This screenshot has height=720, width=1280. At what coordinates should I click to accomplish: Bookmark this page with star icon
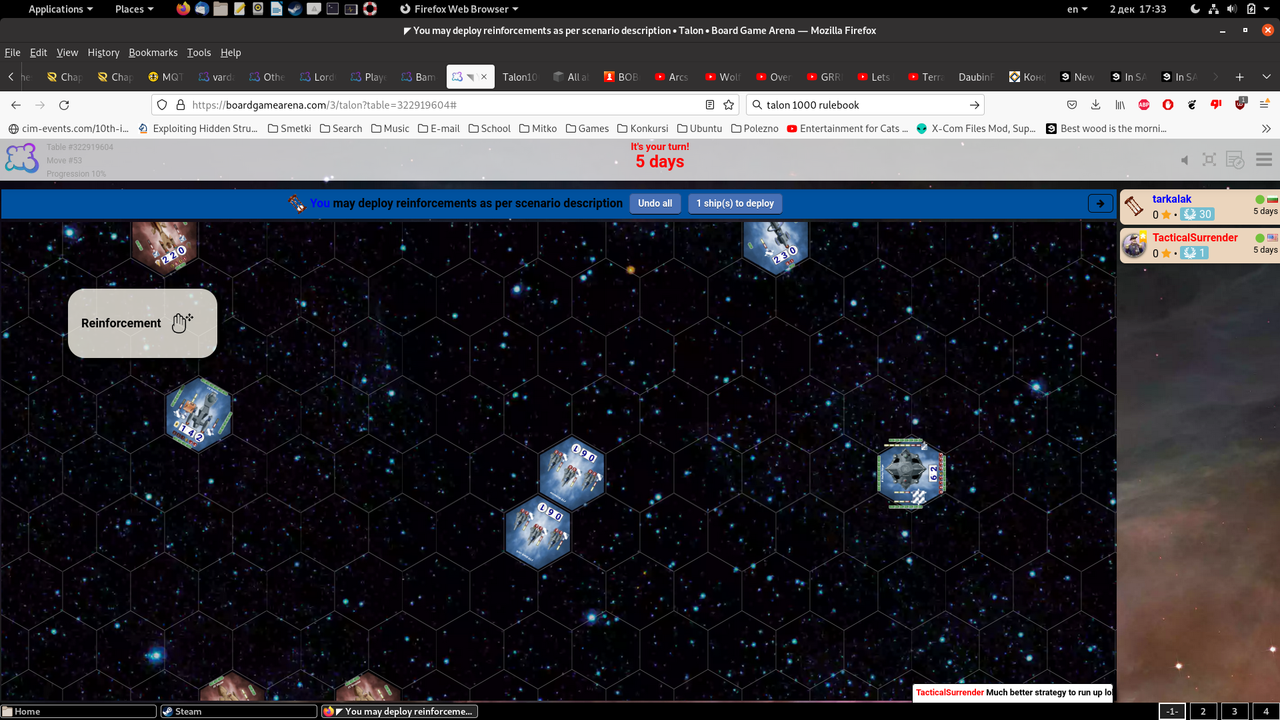729,105
